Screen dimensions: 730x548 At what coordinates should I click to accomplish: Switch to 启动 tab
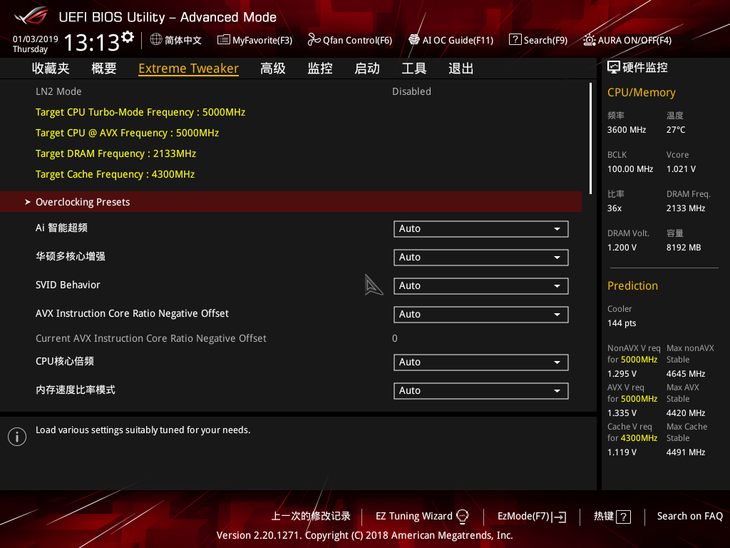(367, 68)
